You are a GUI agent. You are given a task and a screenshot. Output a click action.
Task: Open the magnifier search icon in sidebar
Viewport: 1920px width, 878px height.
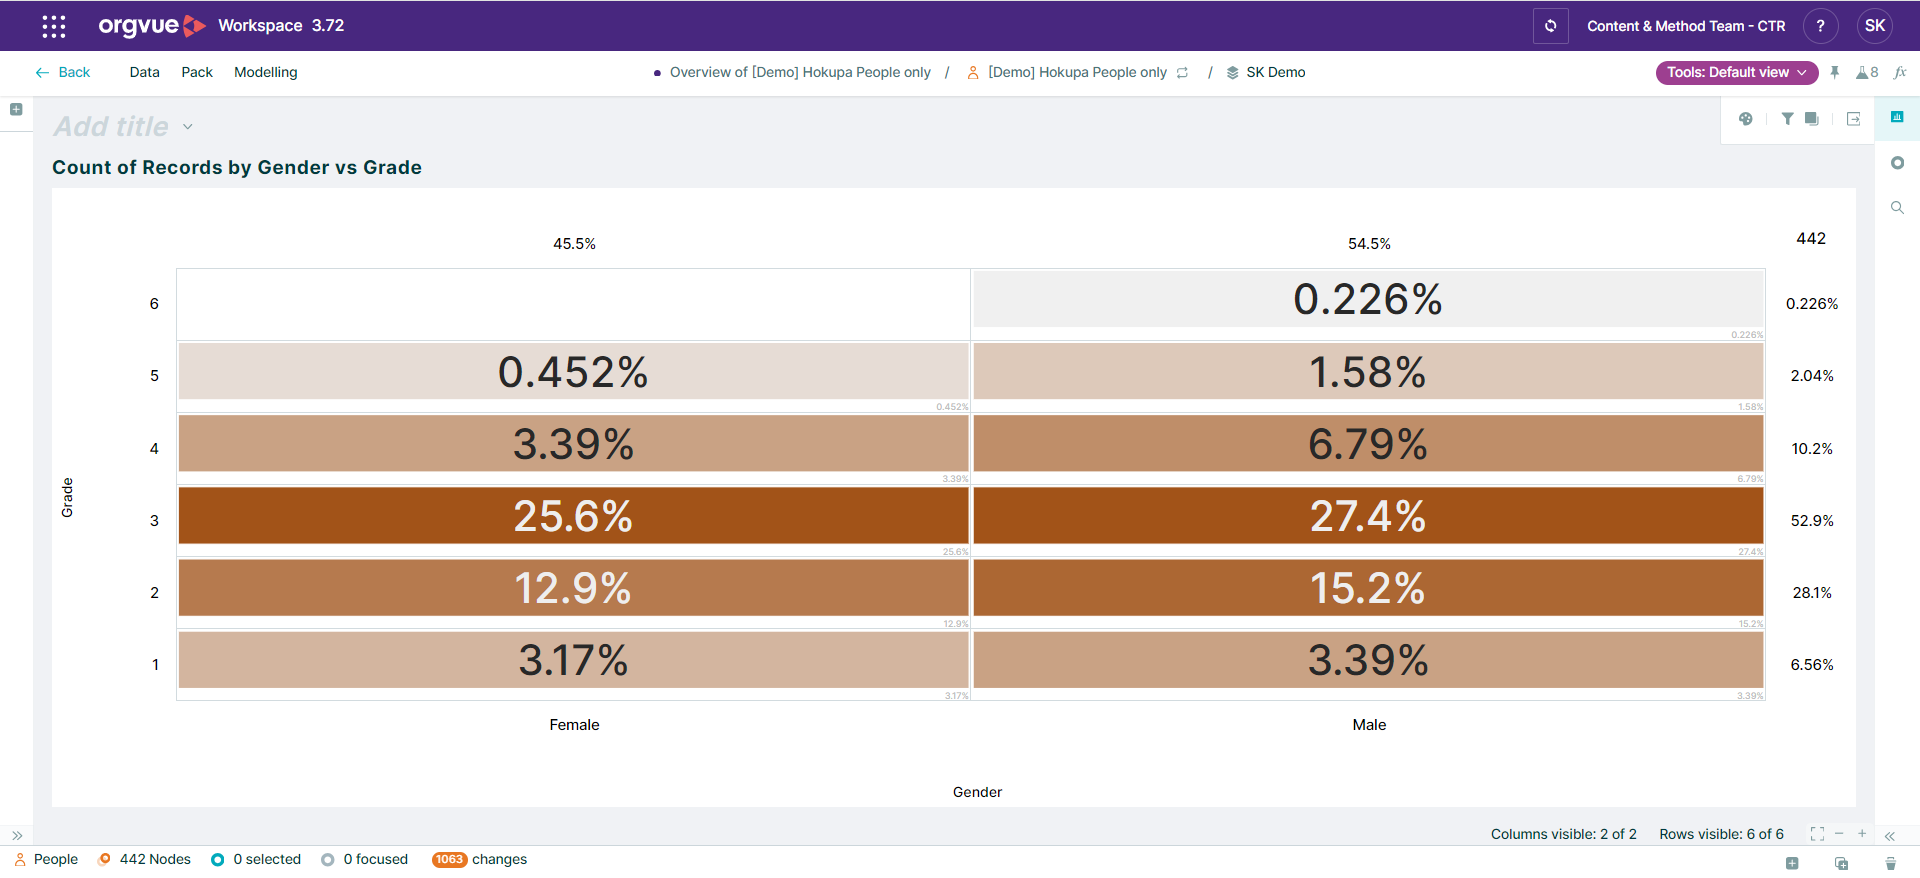[1897, 208]
